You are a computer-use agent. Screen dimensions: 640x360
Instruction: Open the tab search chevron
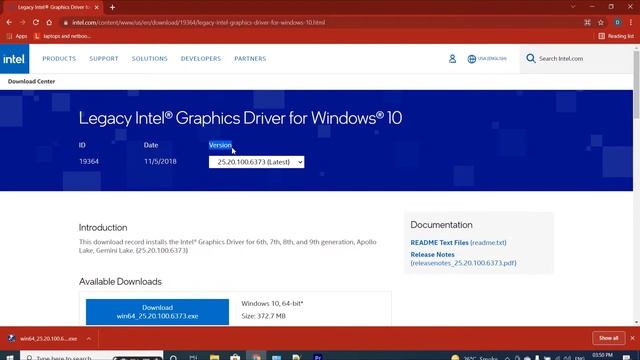coord(573,7)
